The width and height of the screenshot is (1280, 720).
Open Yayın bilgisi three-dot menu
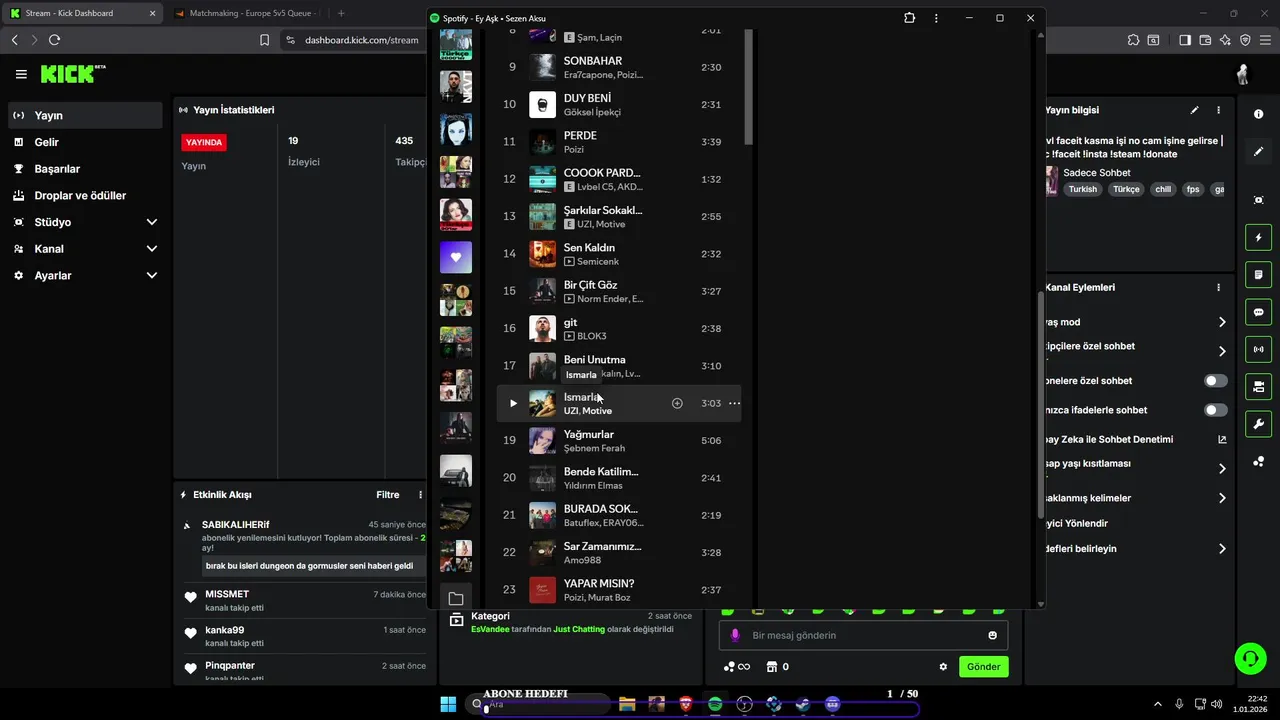pos(1218,110)
